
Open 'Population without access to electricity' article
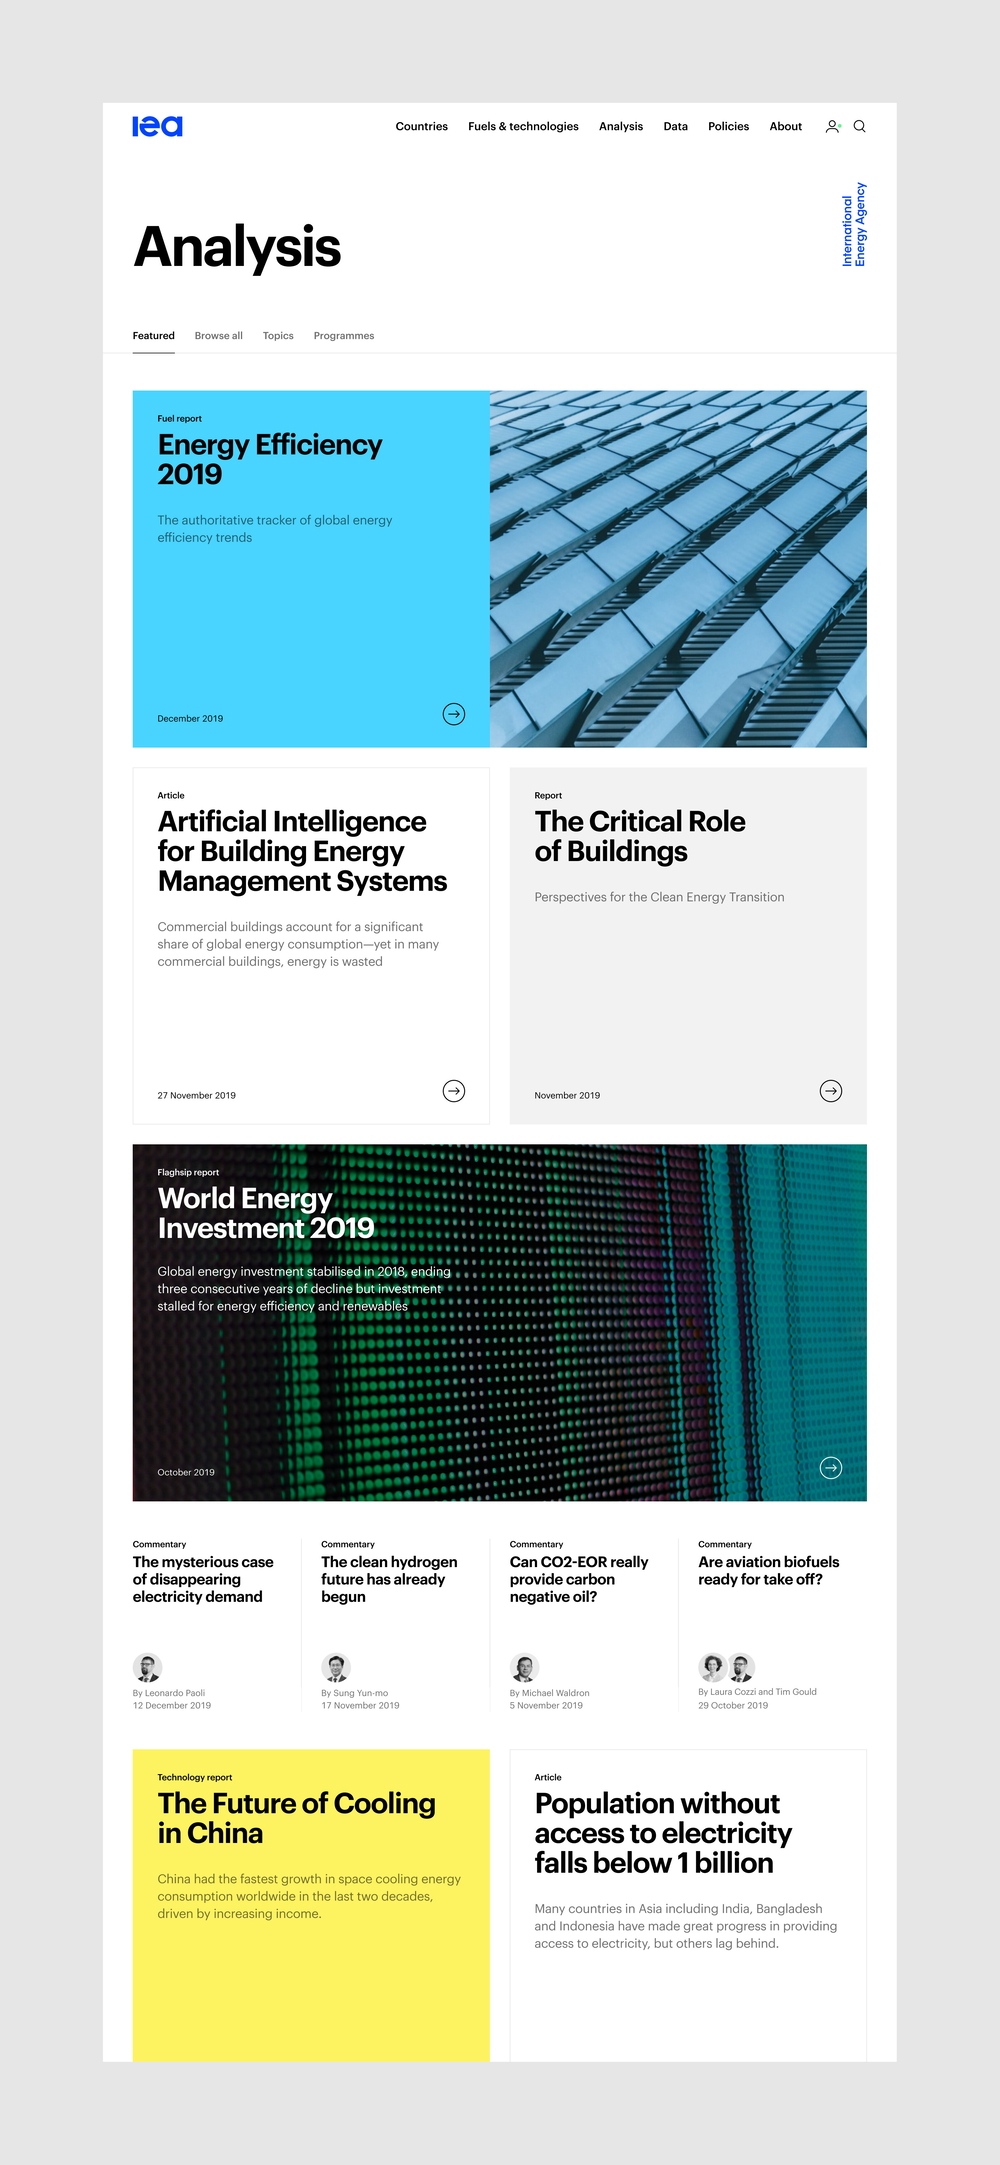662,1833
